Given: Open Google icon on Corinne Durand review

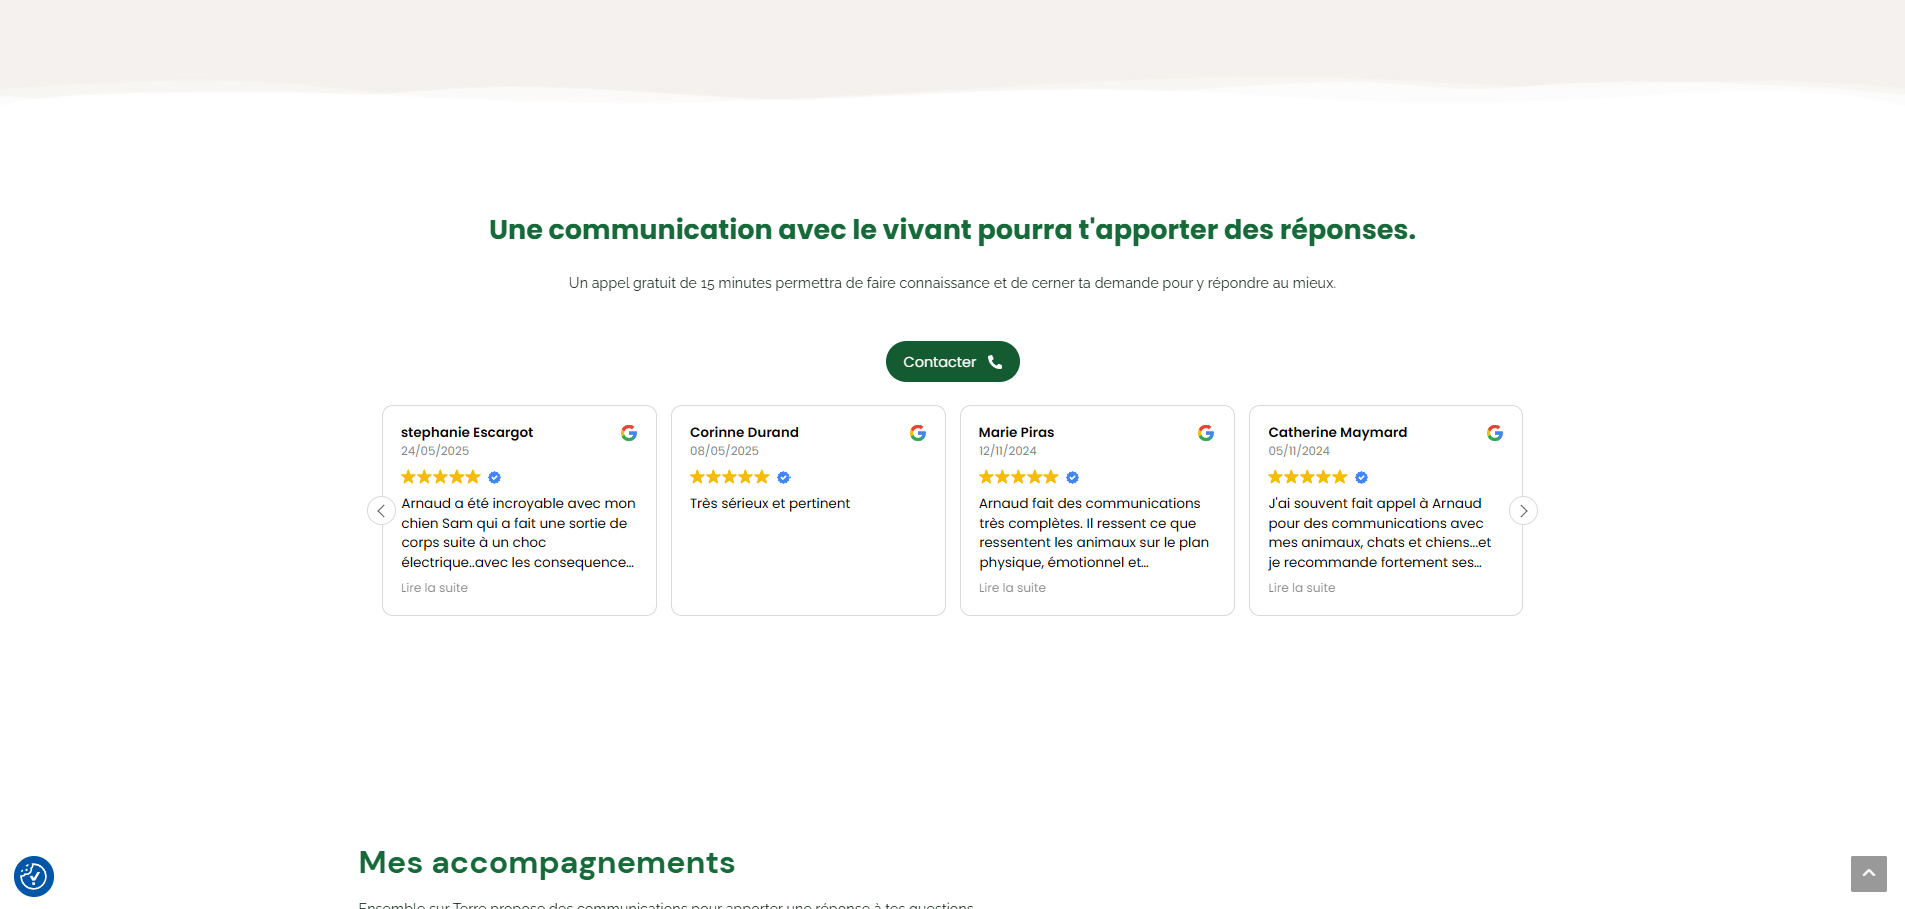Looking at the screenshot, I should coord(918,433).
